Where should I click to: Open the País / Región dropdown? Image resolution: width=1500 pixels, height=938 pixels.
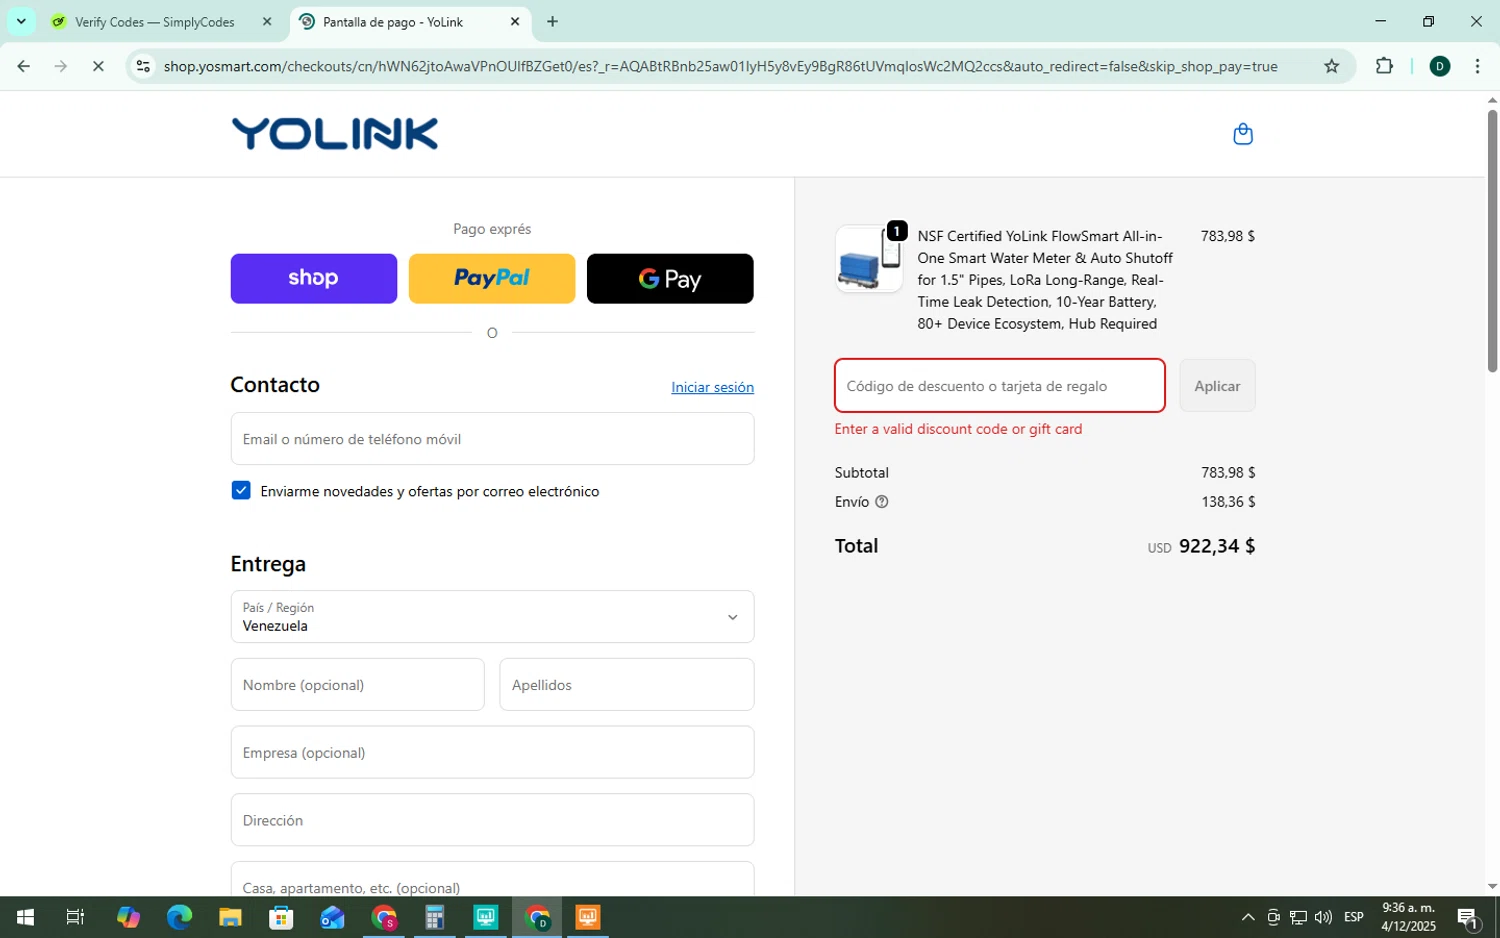492,616
